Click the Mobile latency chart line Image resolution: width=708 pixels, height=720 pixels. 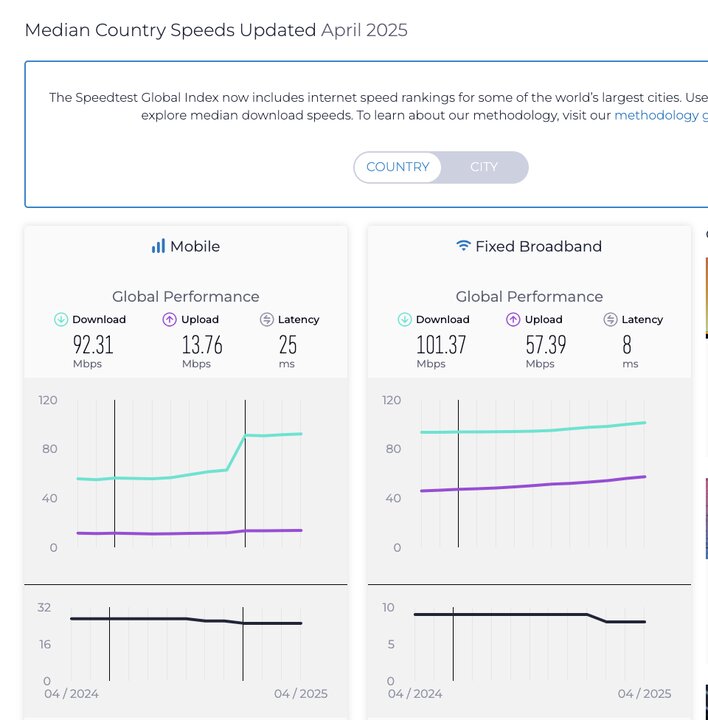150,619
